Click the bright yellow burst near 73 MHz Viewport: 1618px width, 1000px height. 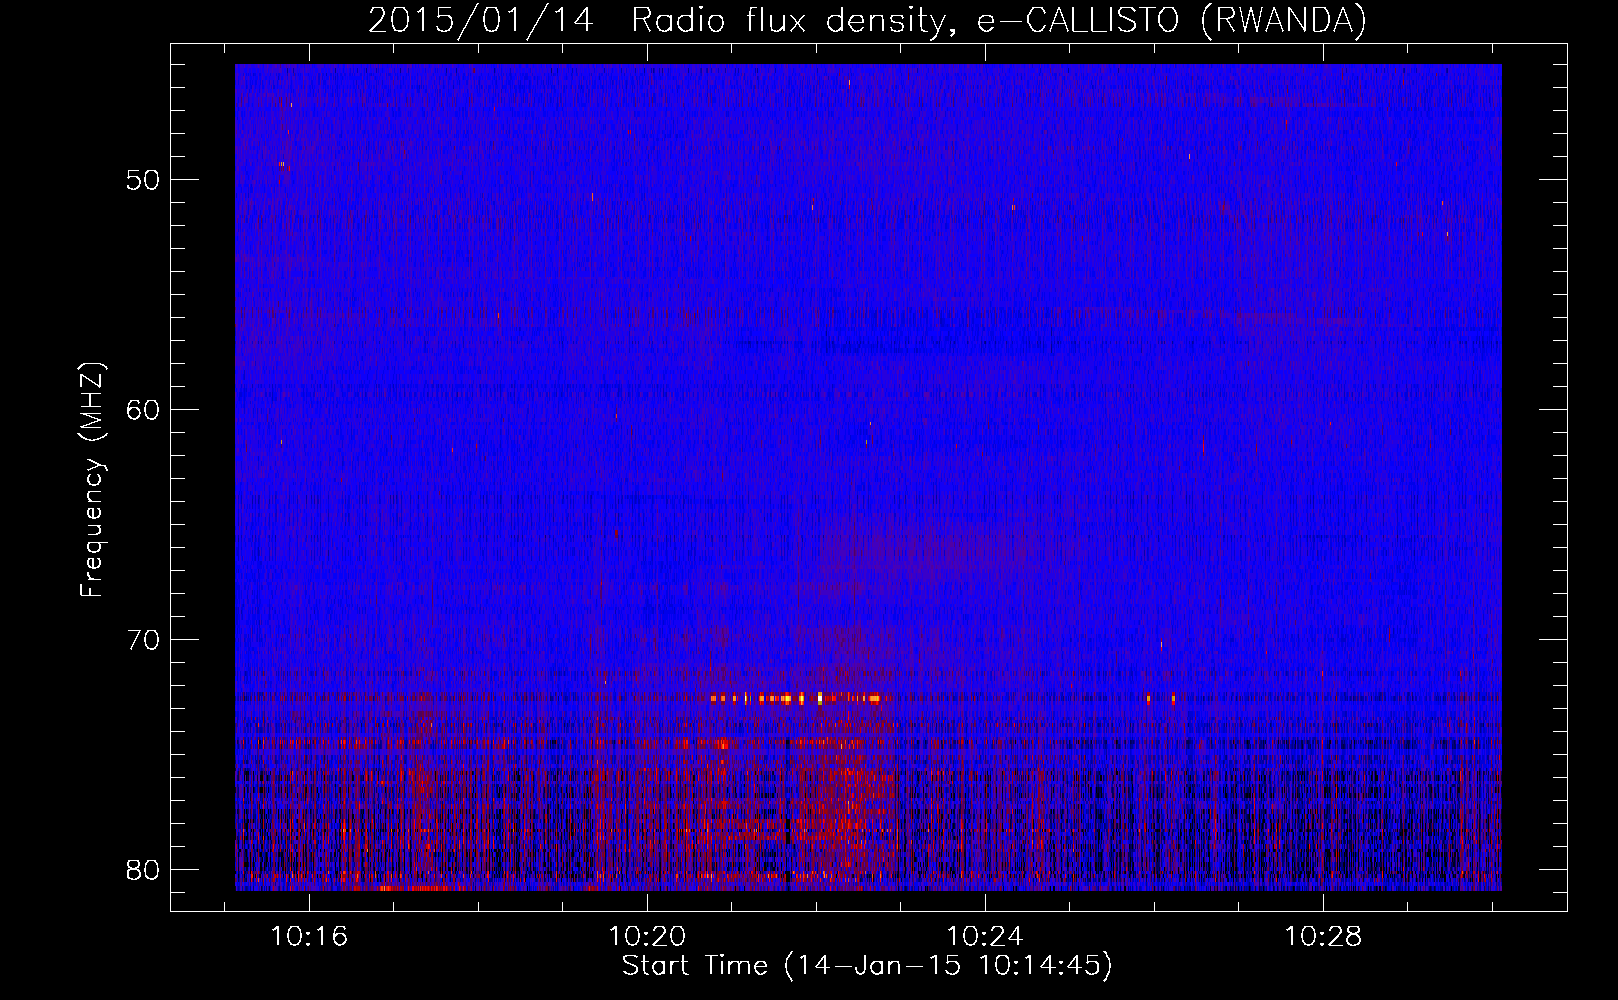pyautogui.click(x=796, y=698)
